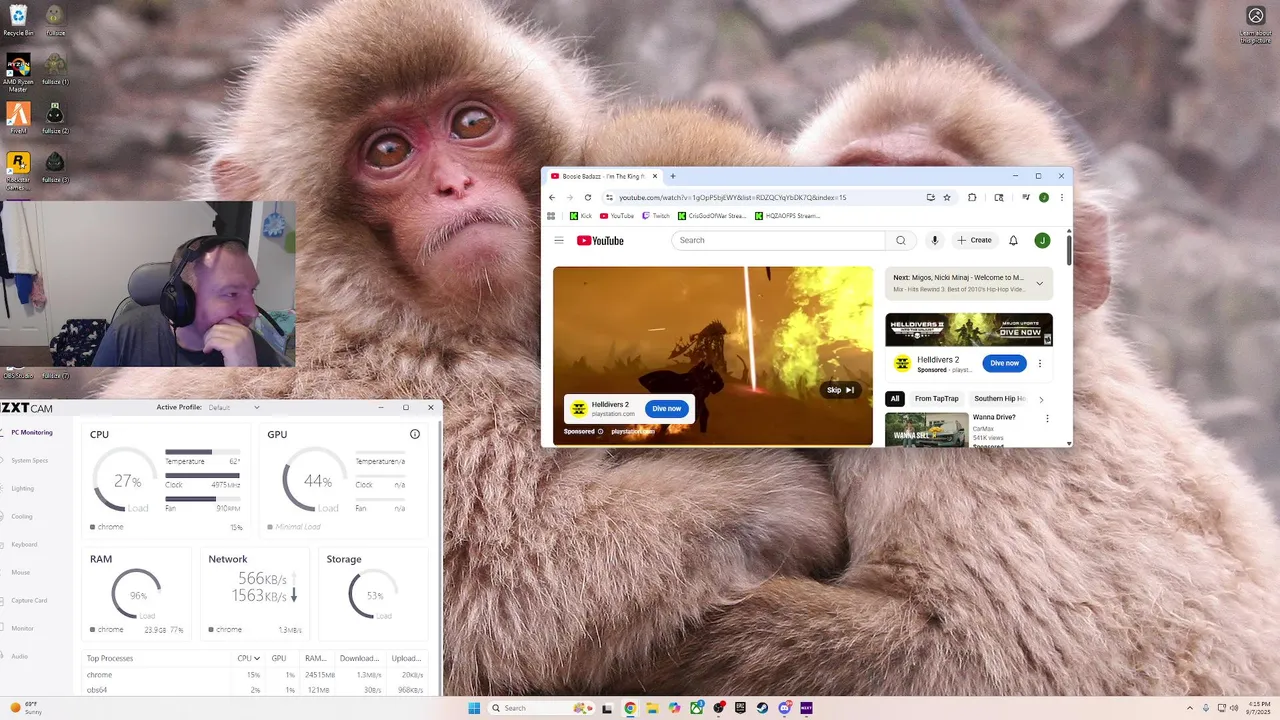Click the Helldivers II banner image

click(969, 330)
